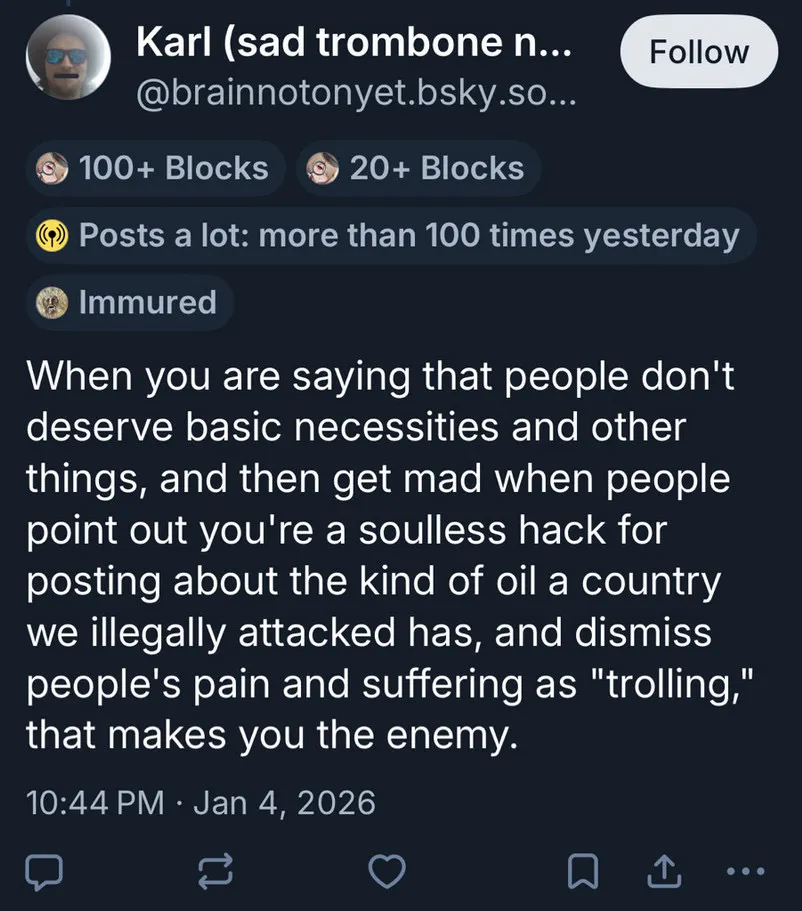Click the yellow broadcast icon on "Posts a lot"

click(51, 237)
